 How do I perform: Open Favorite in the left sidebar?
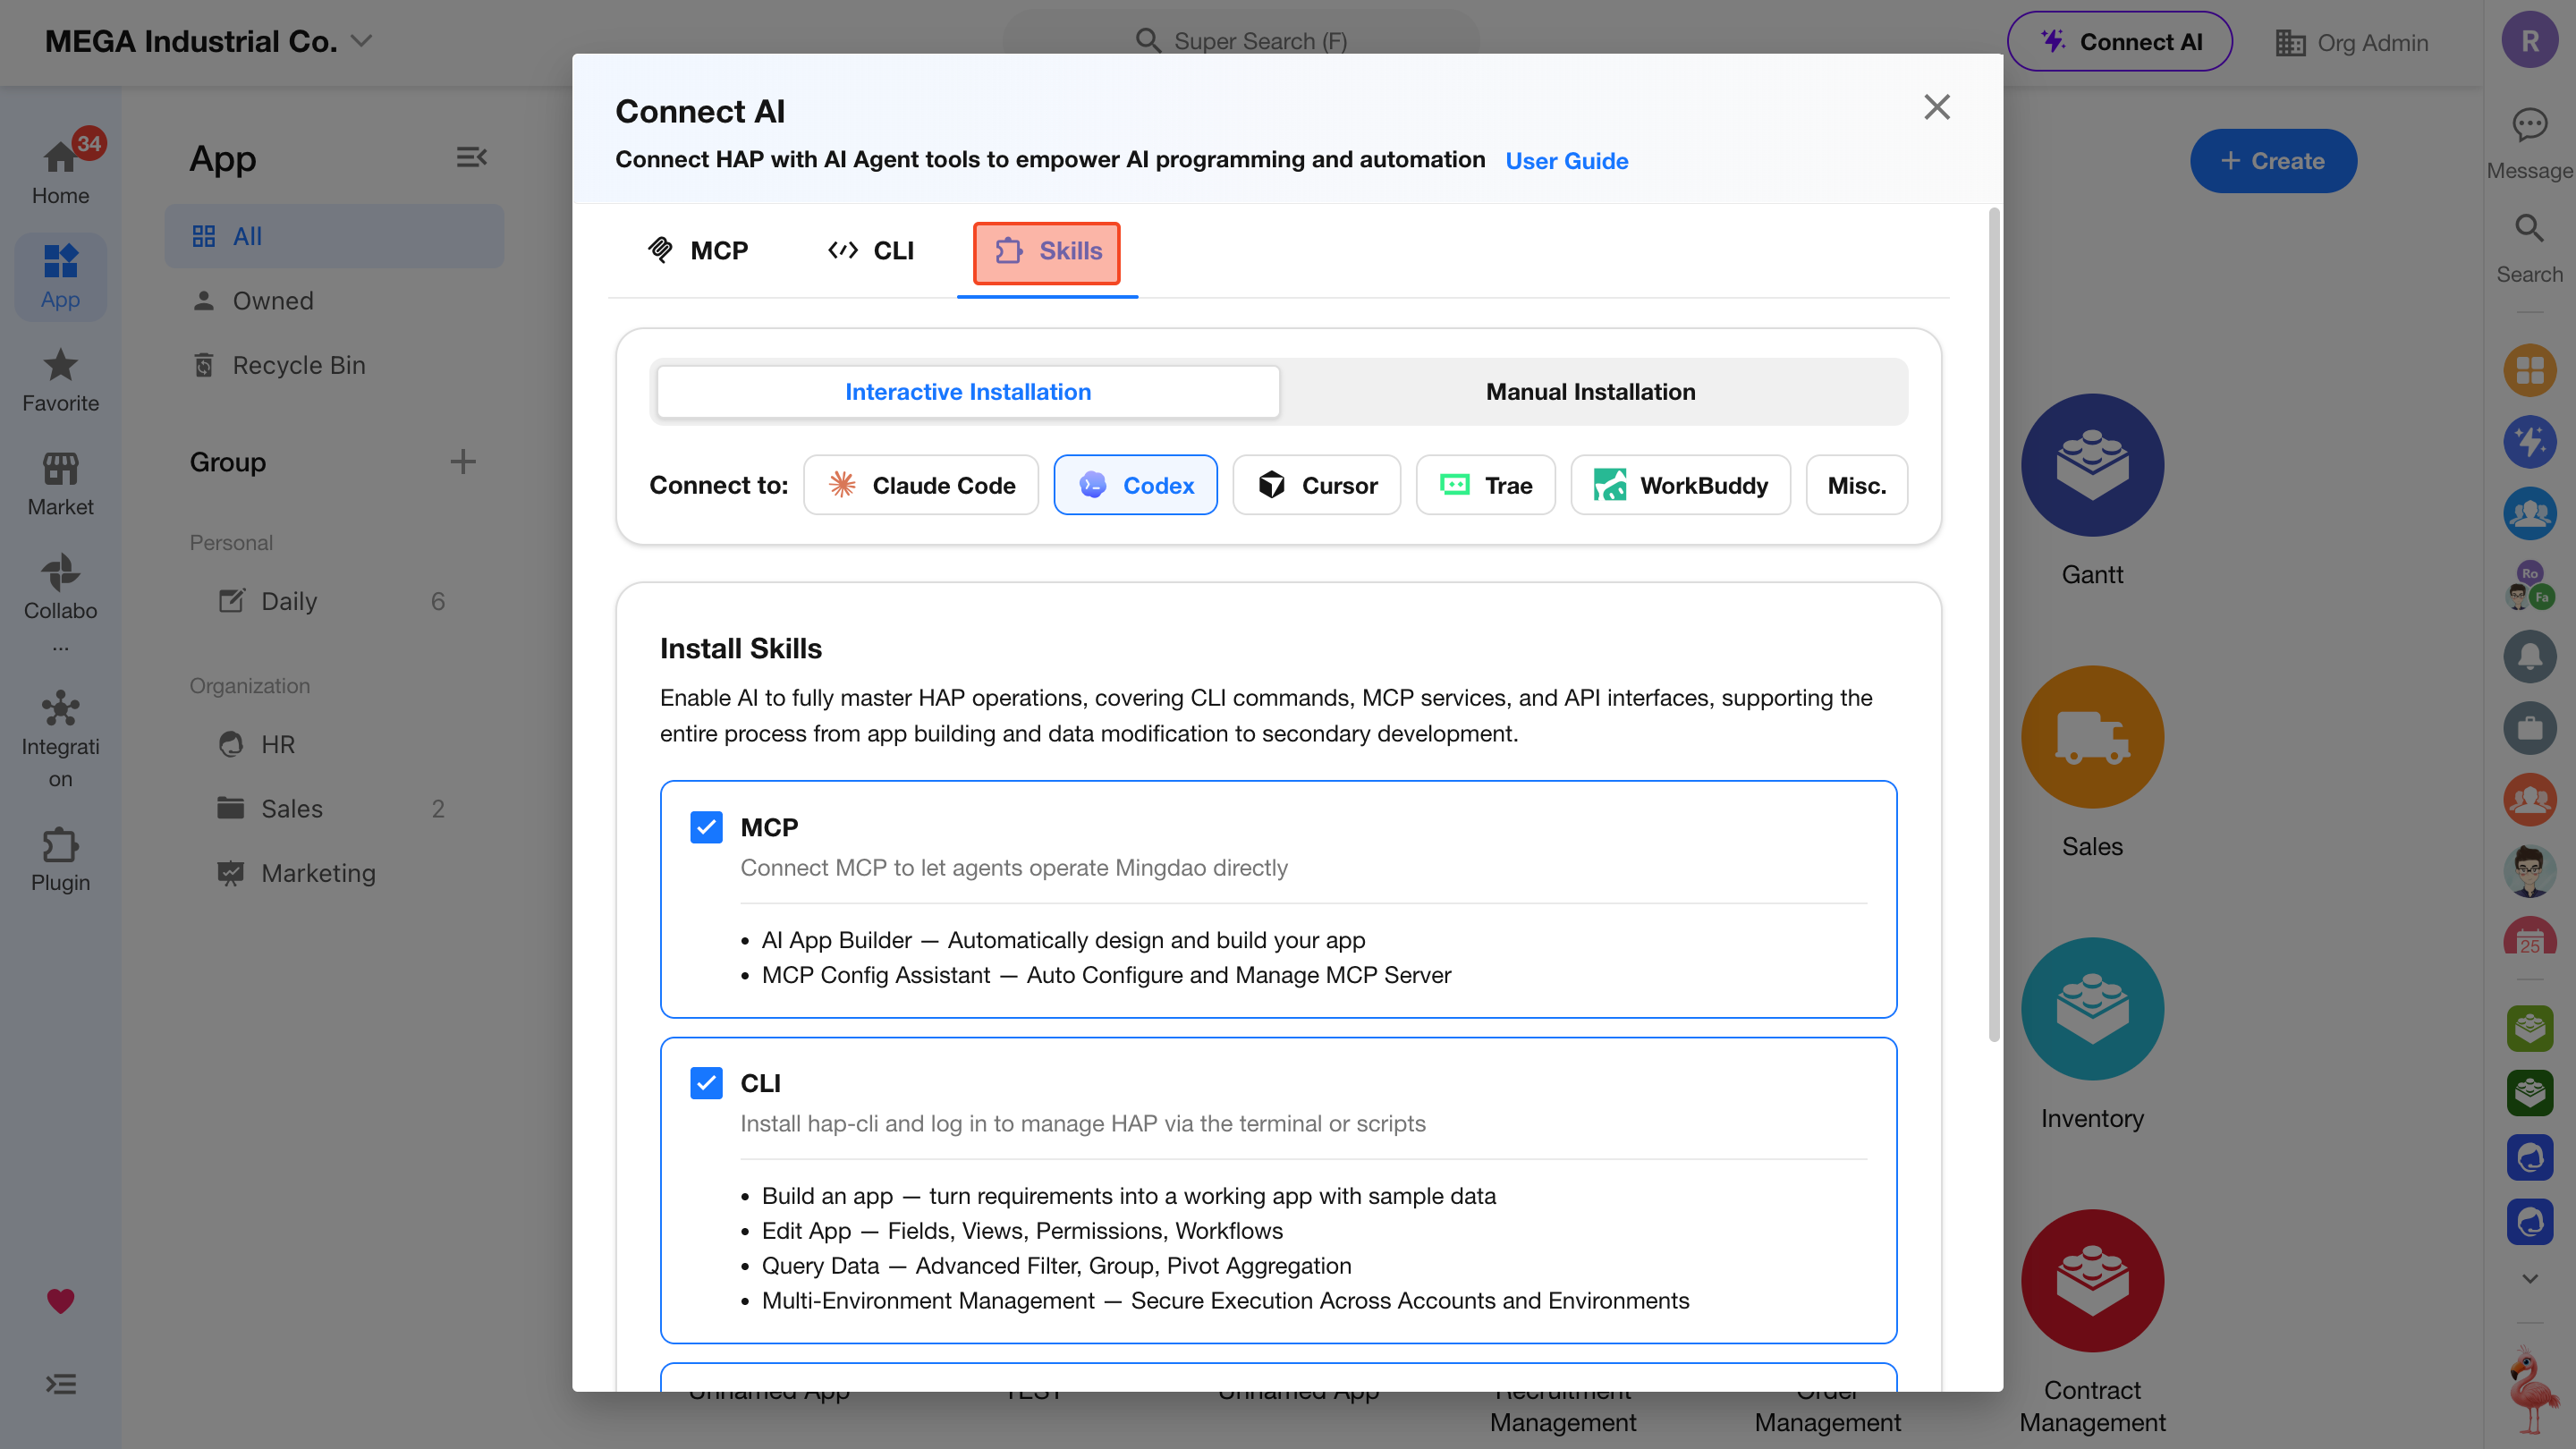pyautogui.click(x=60, y=380)
